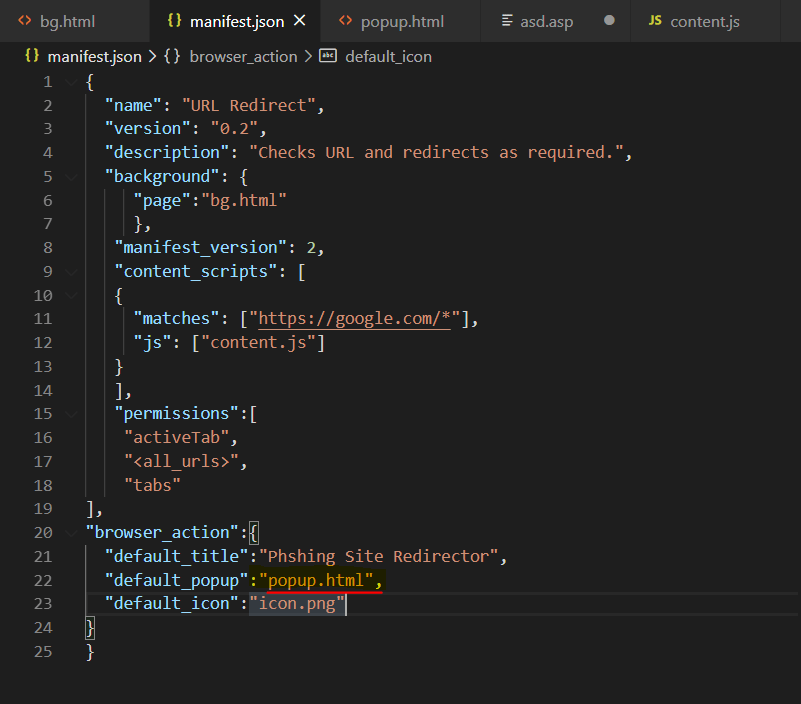
Task: Fold the "content_scripts" array at line 9
Action: [70, 271]
